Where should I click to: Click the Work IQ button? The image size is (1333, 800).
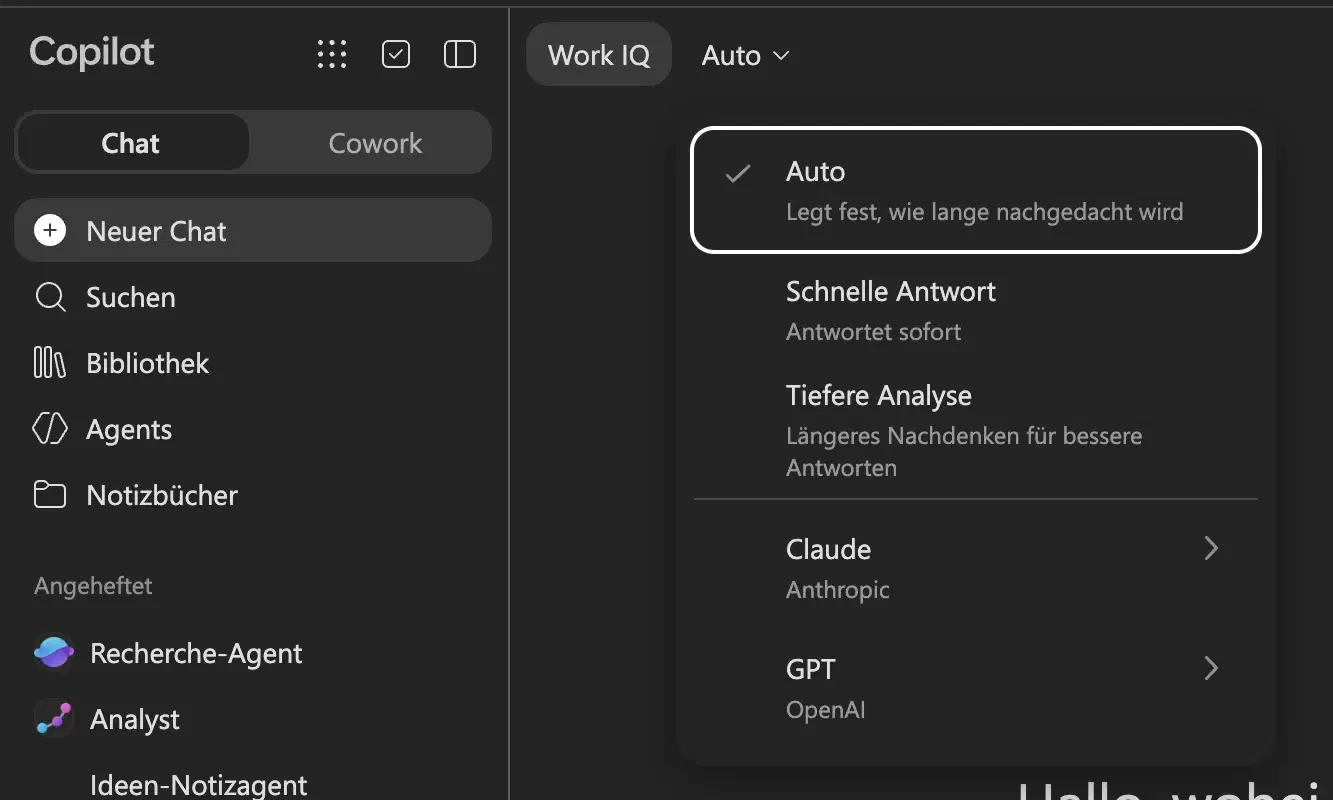[x=599, y=54]
